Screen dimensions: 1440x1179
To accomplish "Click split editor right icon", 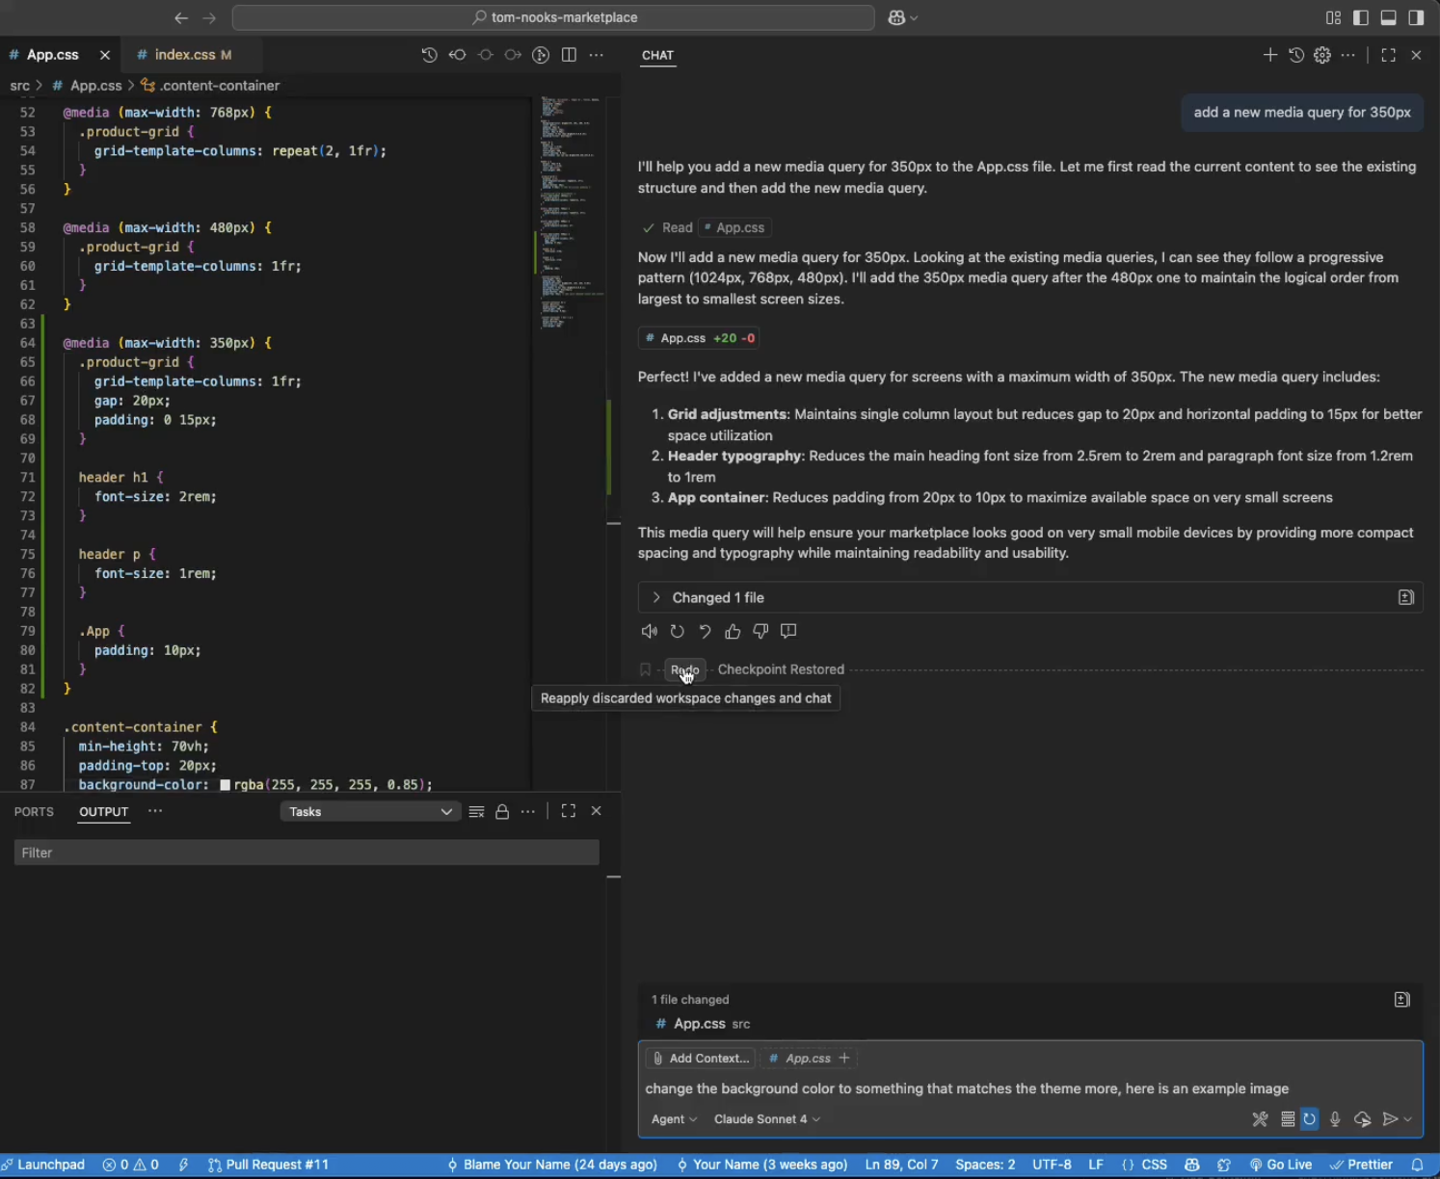I will click(x=569, y=55).
